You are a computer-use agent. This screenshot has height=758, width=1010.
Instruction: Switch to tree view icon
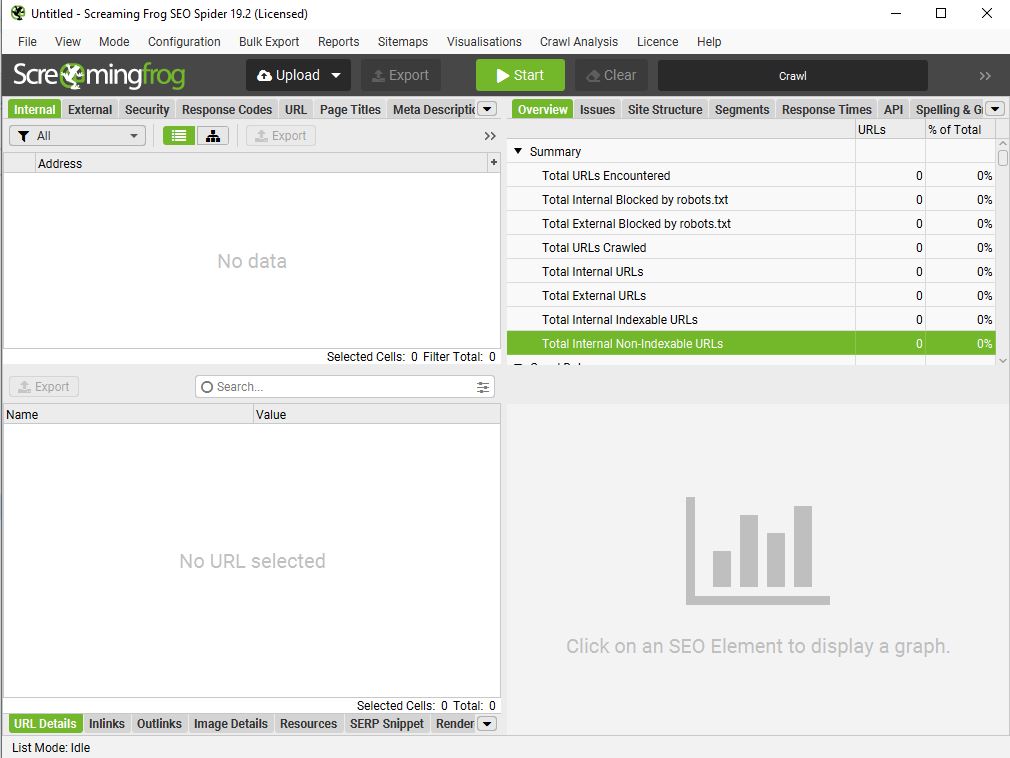coord(213,136)
